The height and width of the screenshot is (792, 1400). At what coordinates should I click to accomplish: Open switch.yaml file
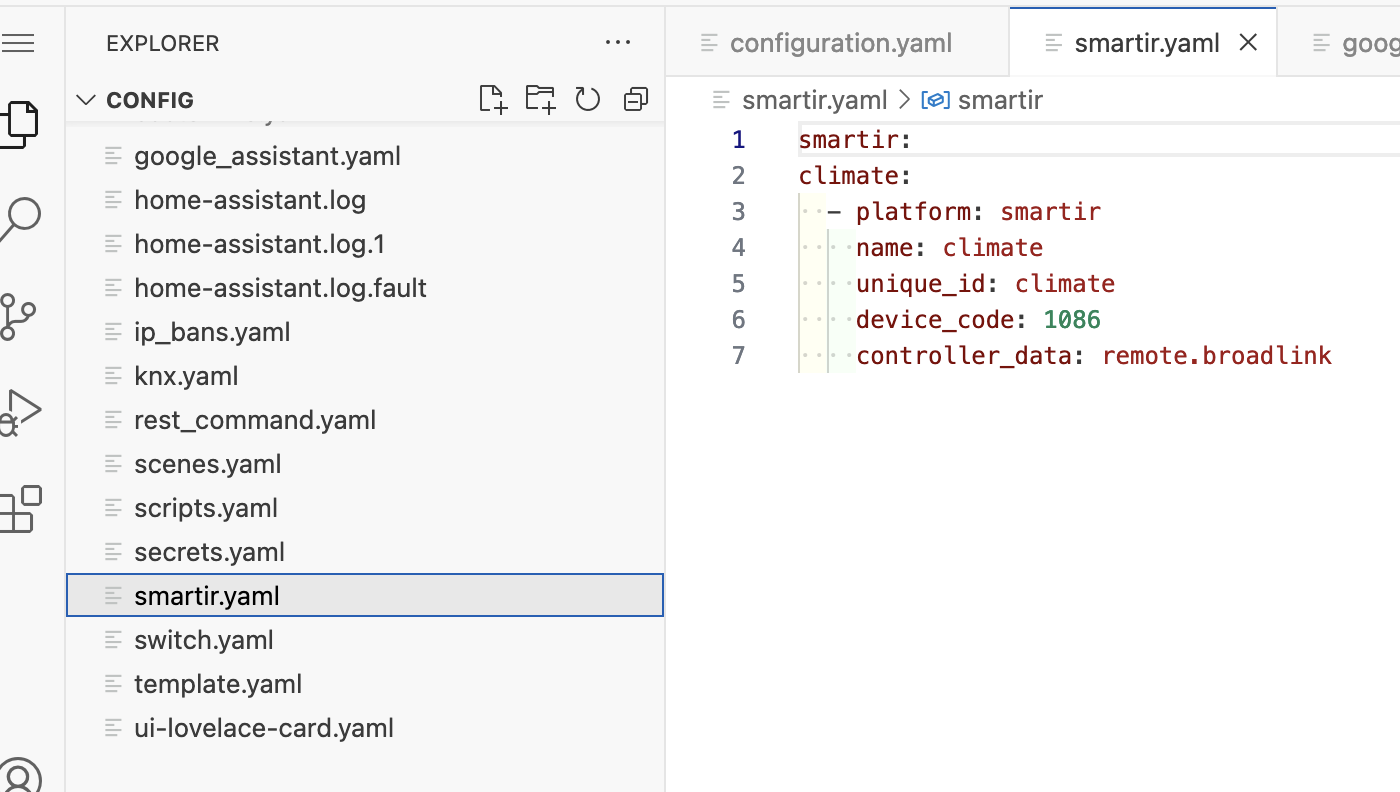pos(365,640)
